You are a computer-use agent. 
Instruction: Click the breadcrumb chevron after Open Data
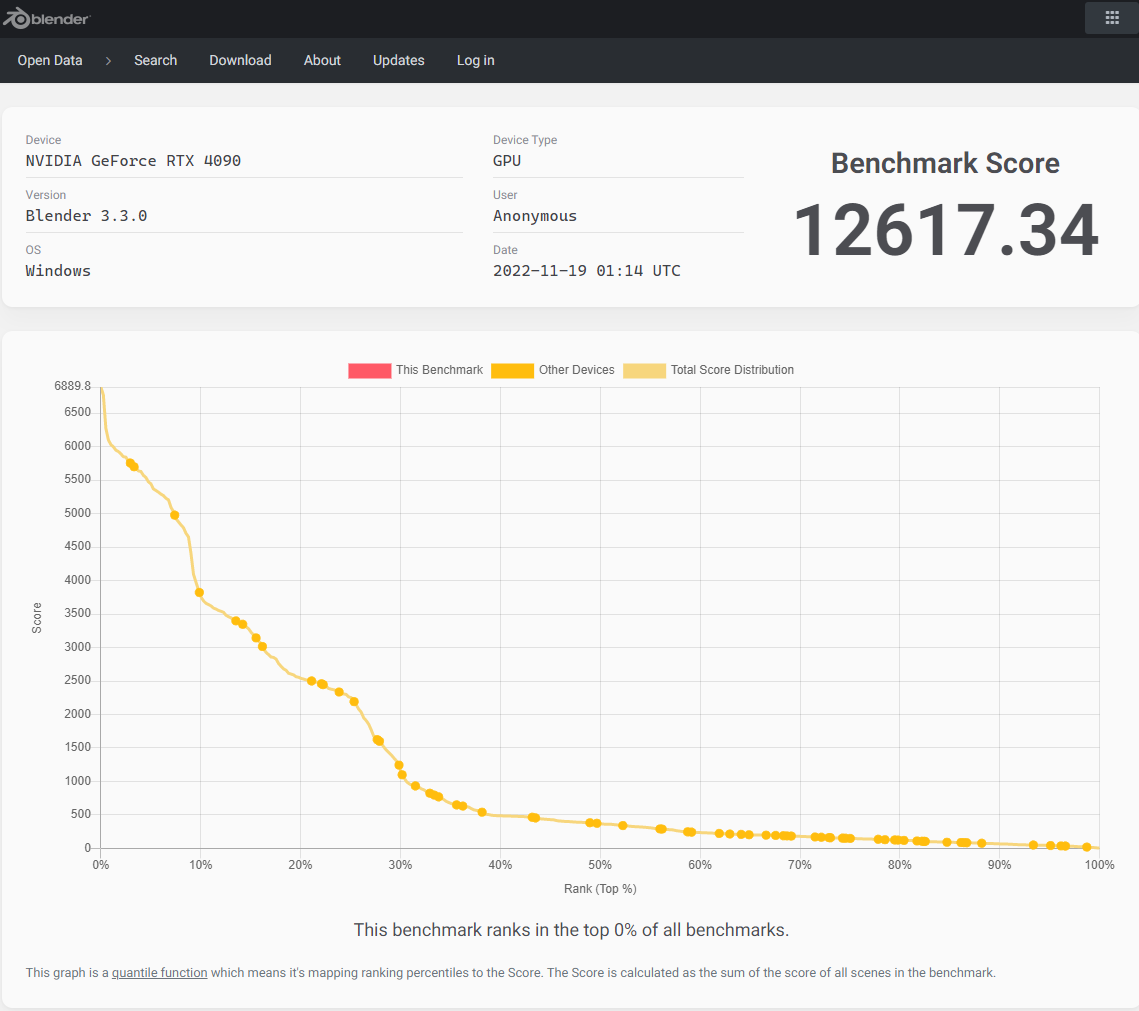[108, 61]
